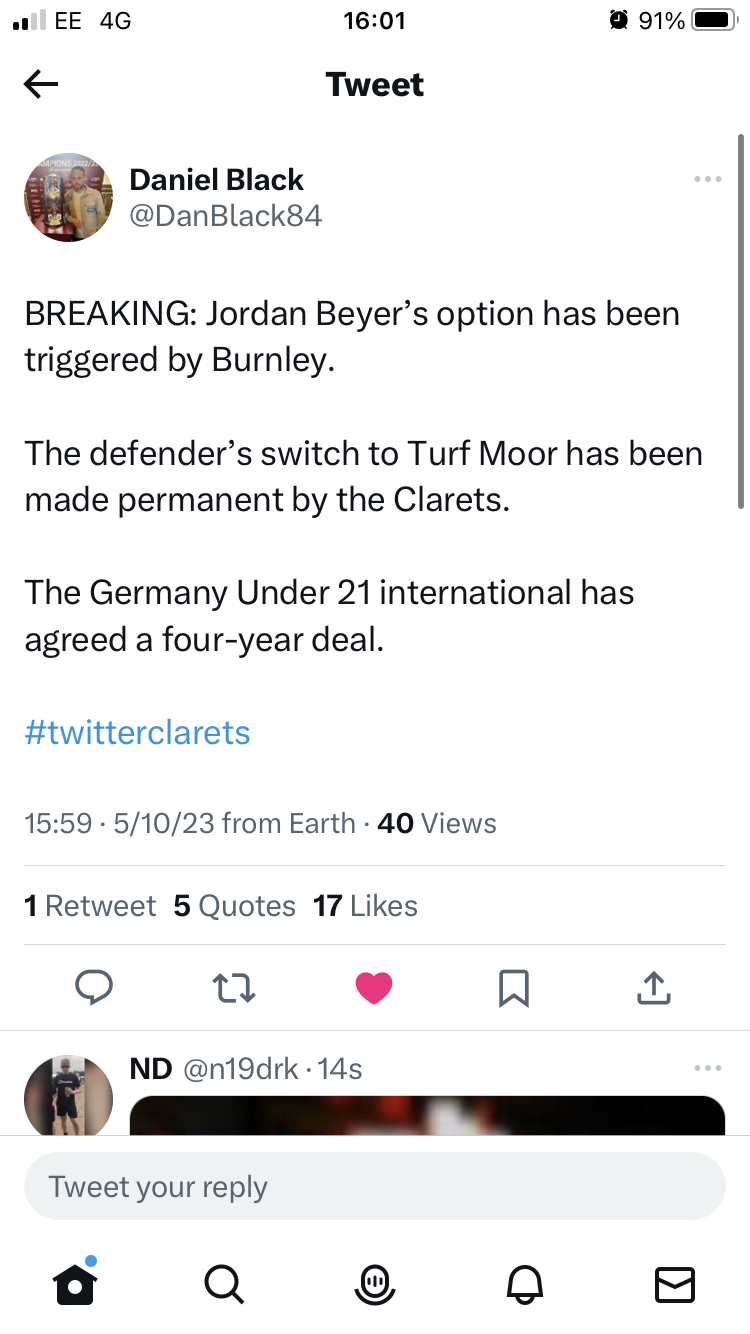
Task: Tap the Tweet your reply field
Action: 375,1187
